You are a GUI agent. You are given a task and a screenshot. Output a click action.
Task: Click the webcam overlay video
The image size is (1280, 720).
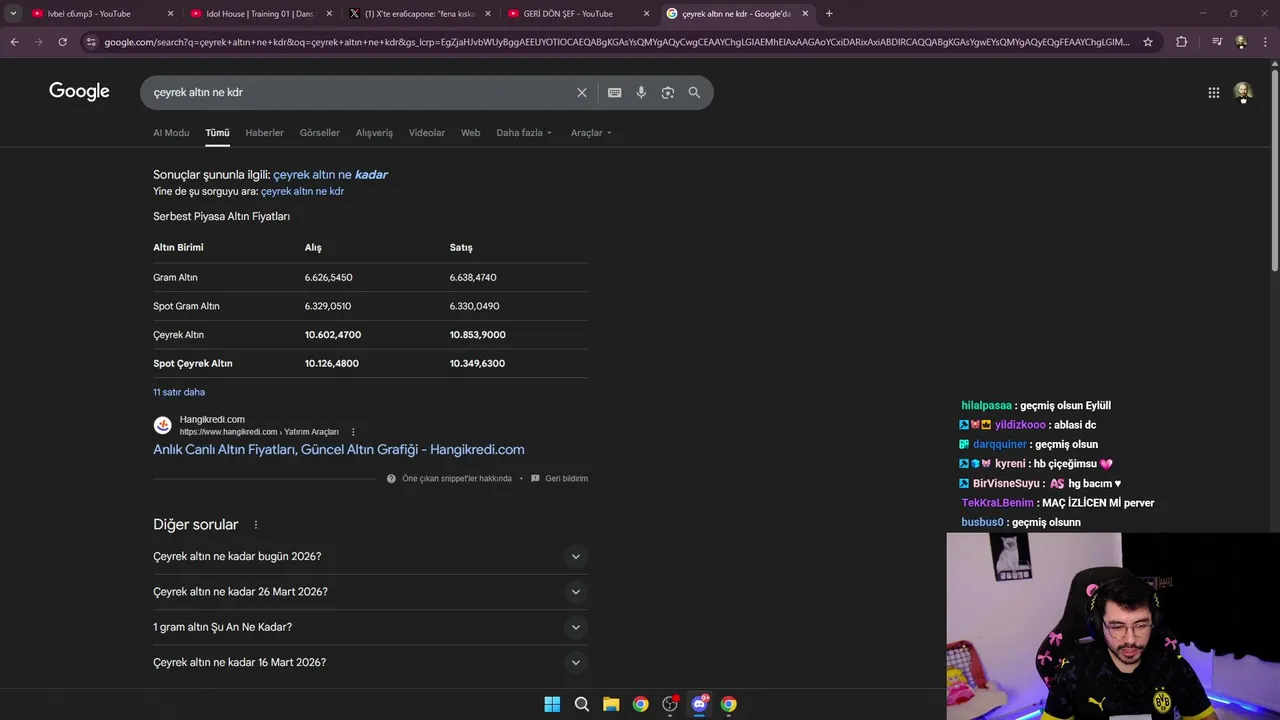1113,626
